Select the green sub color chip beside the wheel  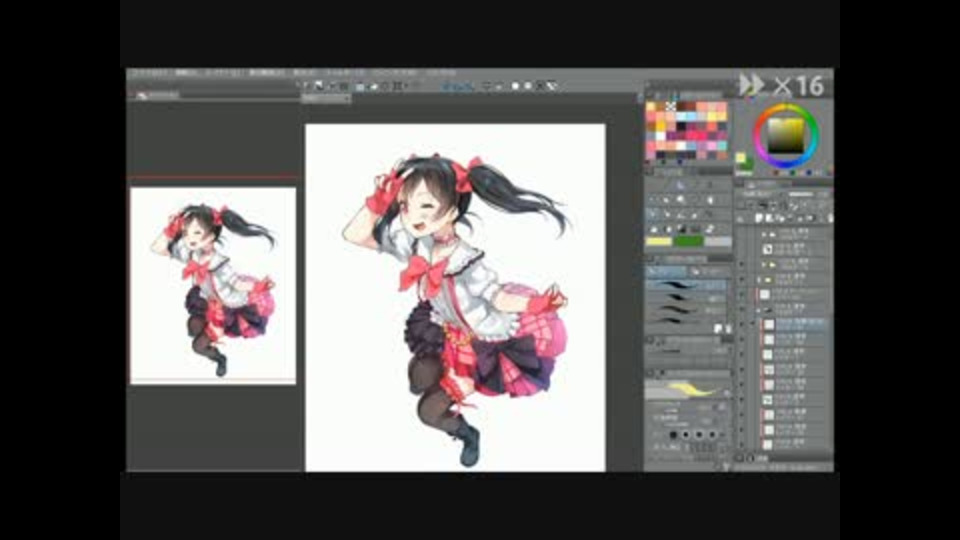(x=748, y=164)
